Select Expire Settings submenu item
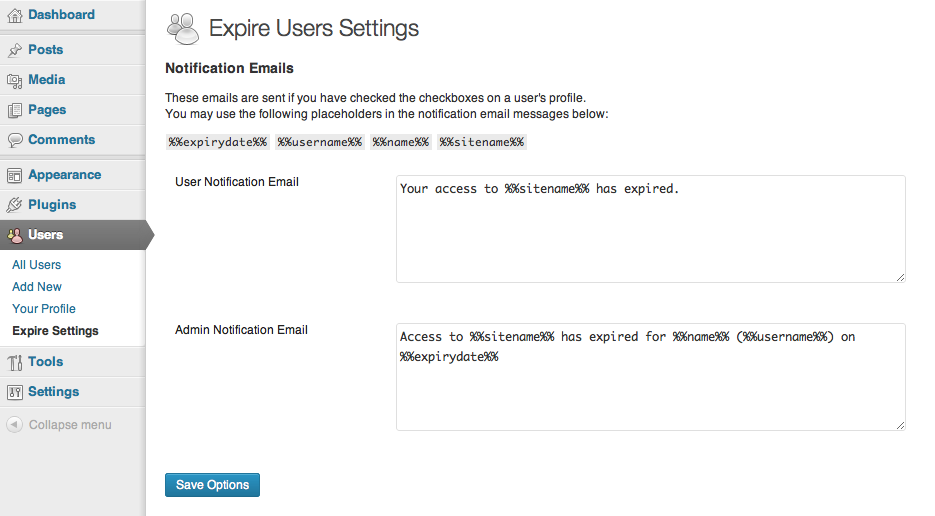 click(x=55, y=331)
